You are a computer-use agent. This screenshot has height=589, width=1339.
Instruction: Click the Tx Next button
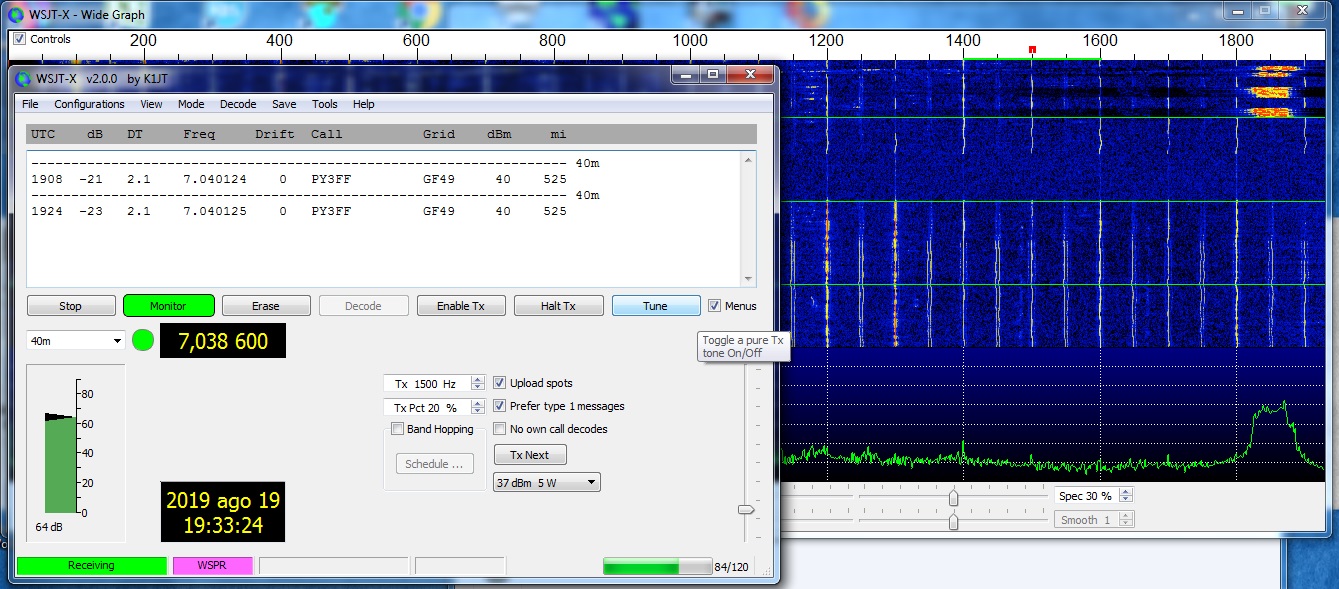point(530,455)
